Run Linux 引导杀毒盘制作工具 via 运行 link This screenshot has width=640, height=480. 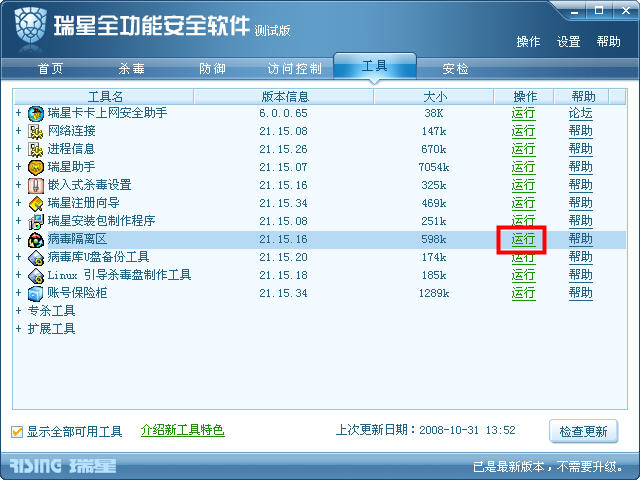pos(523,275)
